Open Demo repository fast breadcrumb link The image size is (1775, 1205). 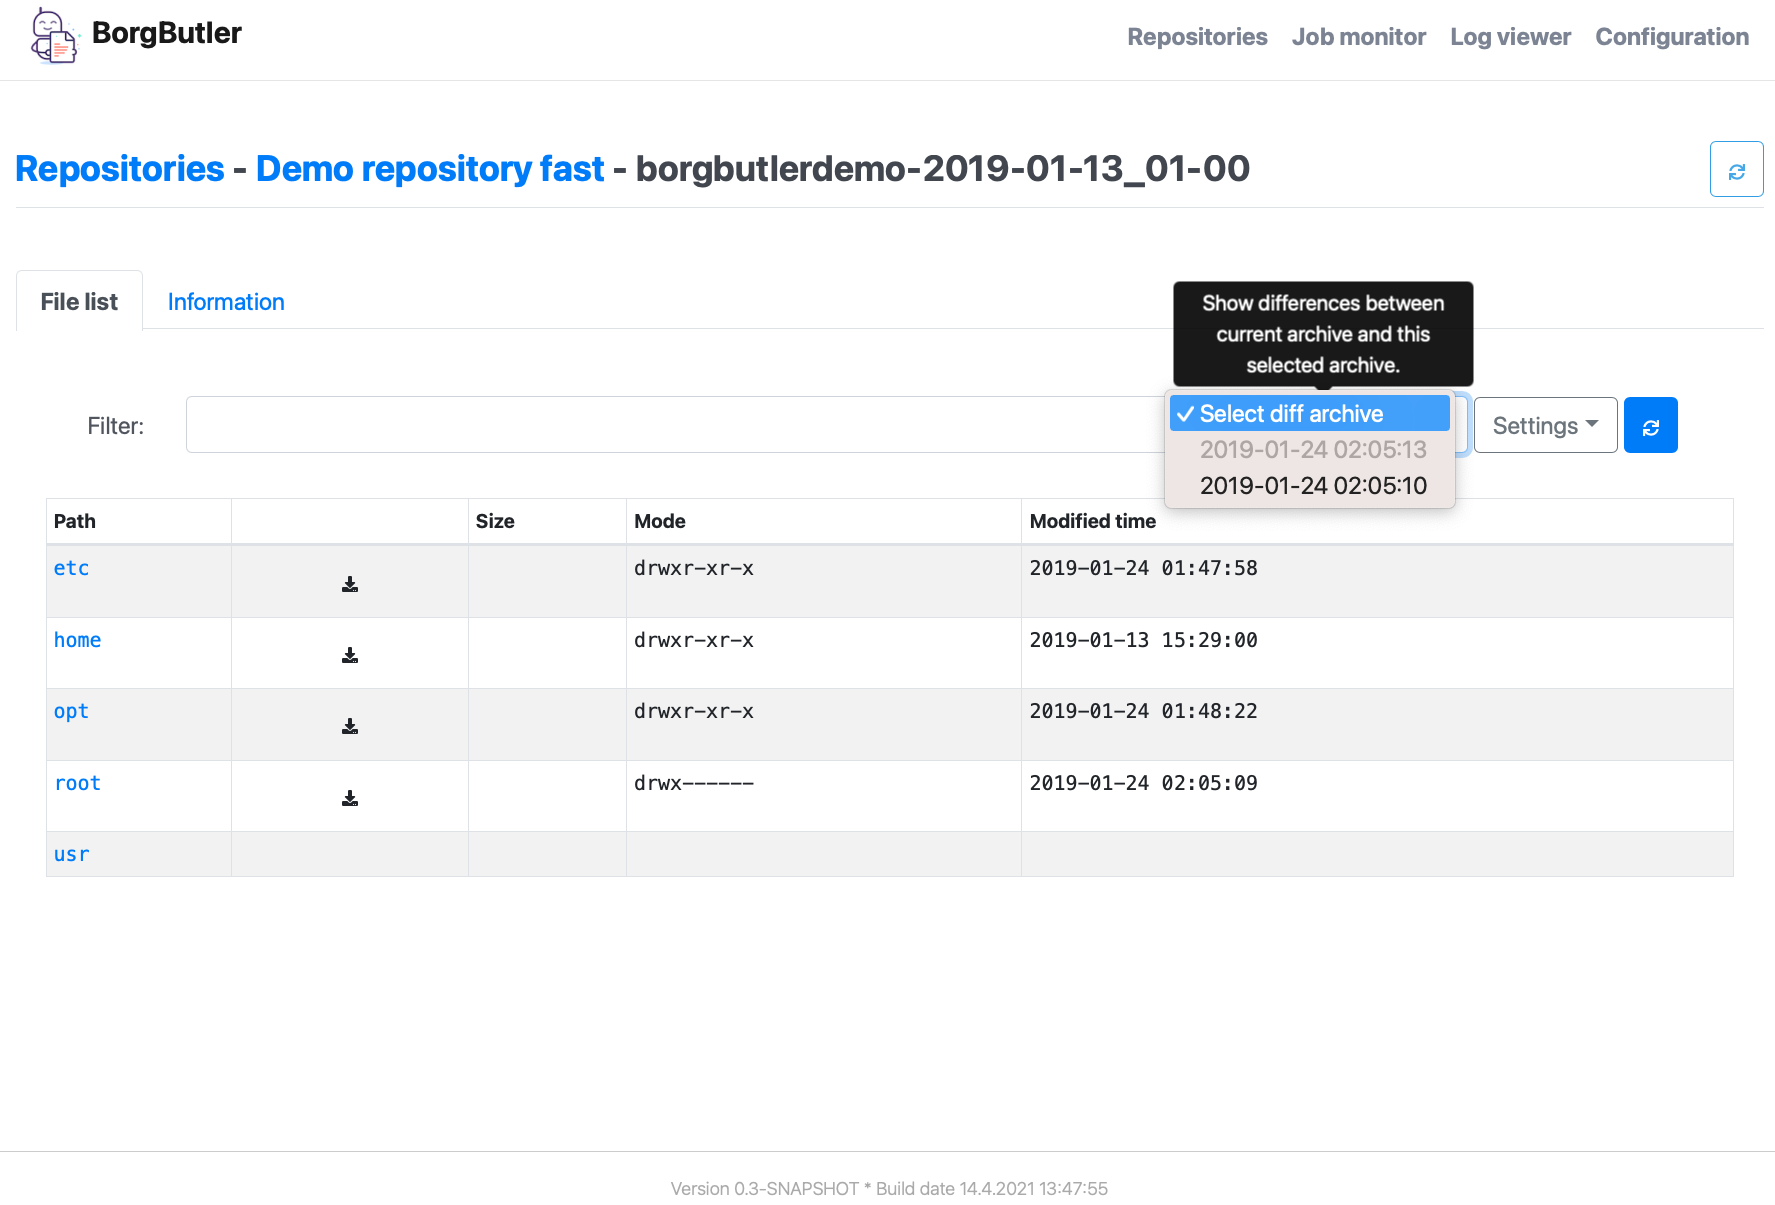click(x=430, y=169)
